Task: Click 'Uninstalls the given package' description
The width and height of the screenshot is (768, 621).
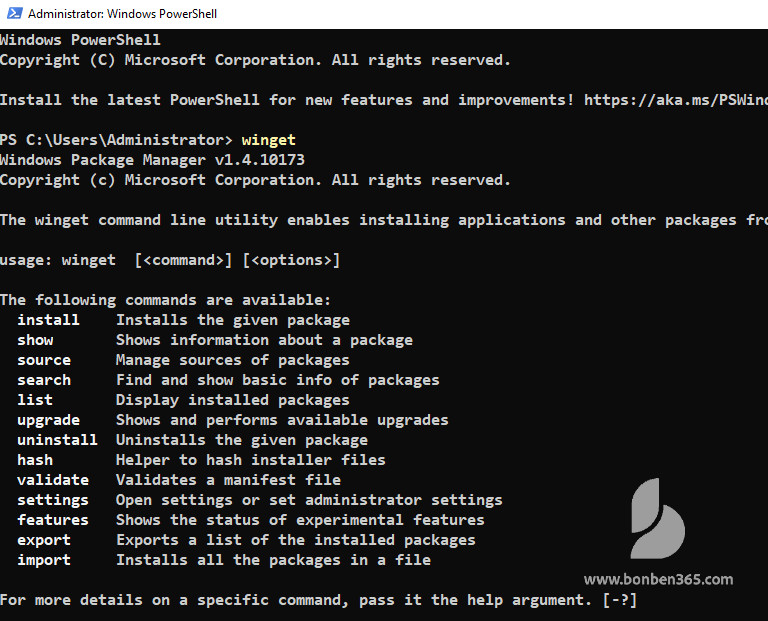Action: 242,440
